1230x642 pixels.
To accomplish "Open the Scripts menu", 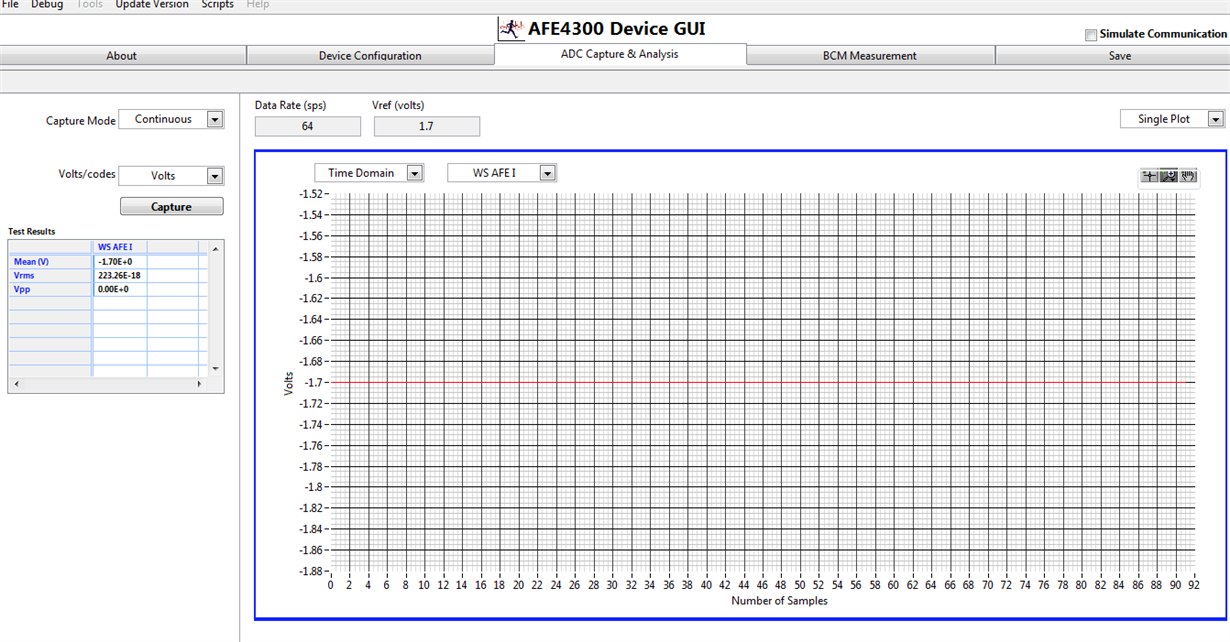I will [218, 5].
